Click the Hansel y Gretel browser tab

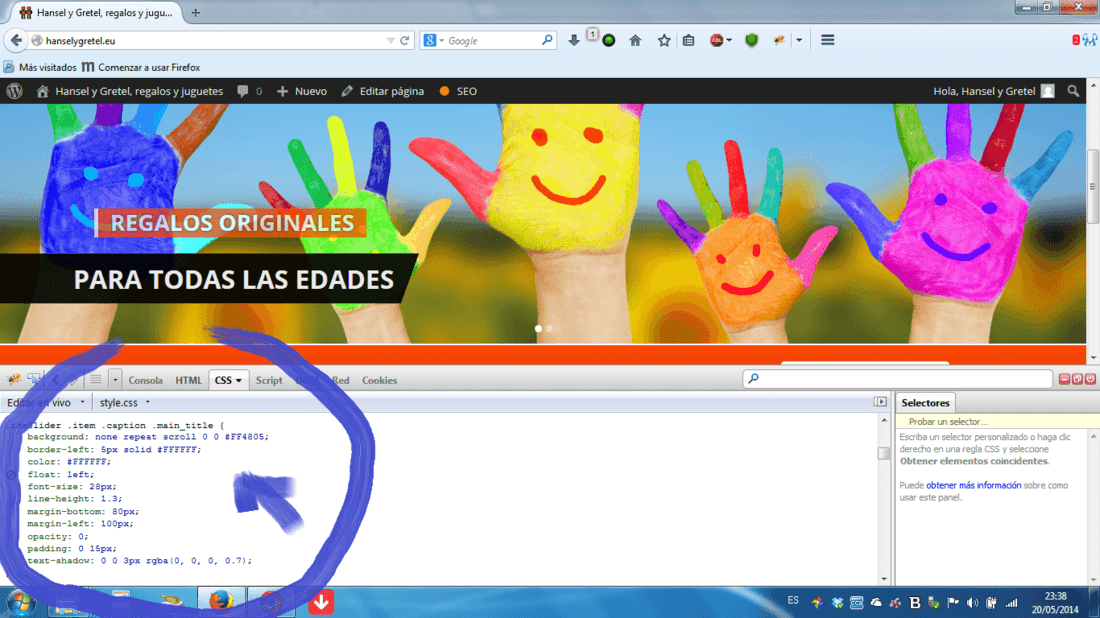click(x=97, y=13)
